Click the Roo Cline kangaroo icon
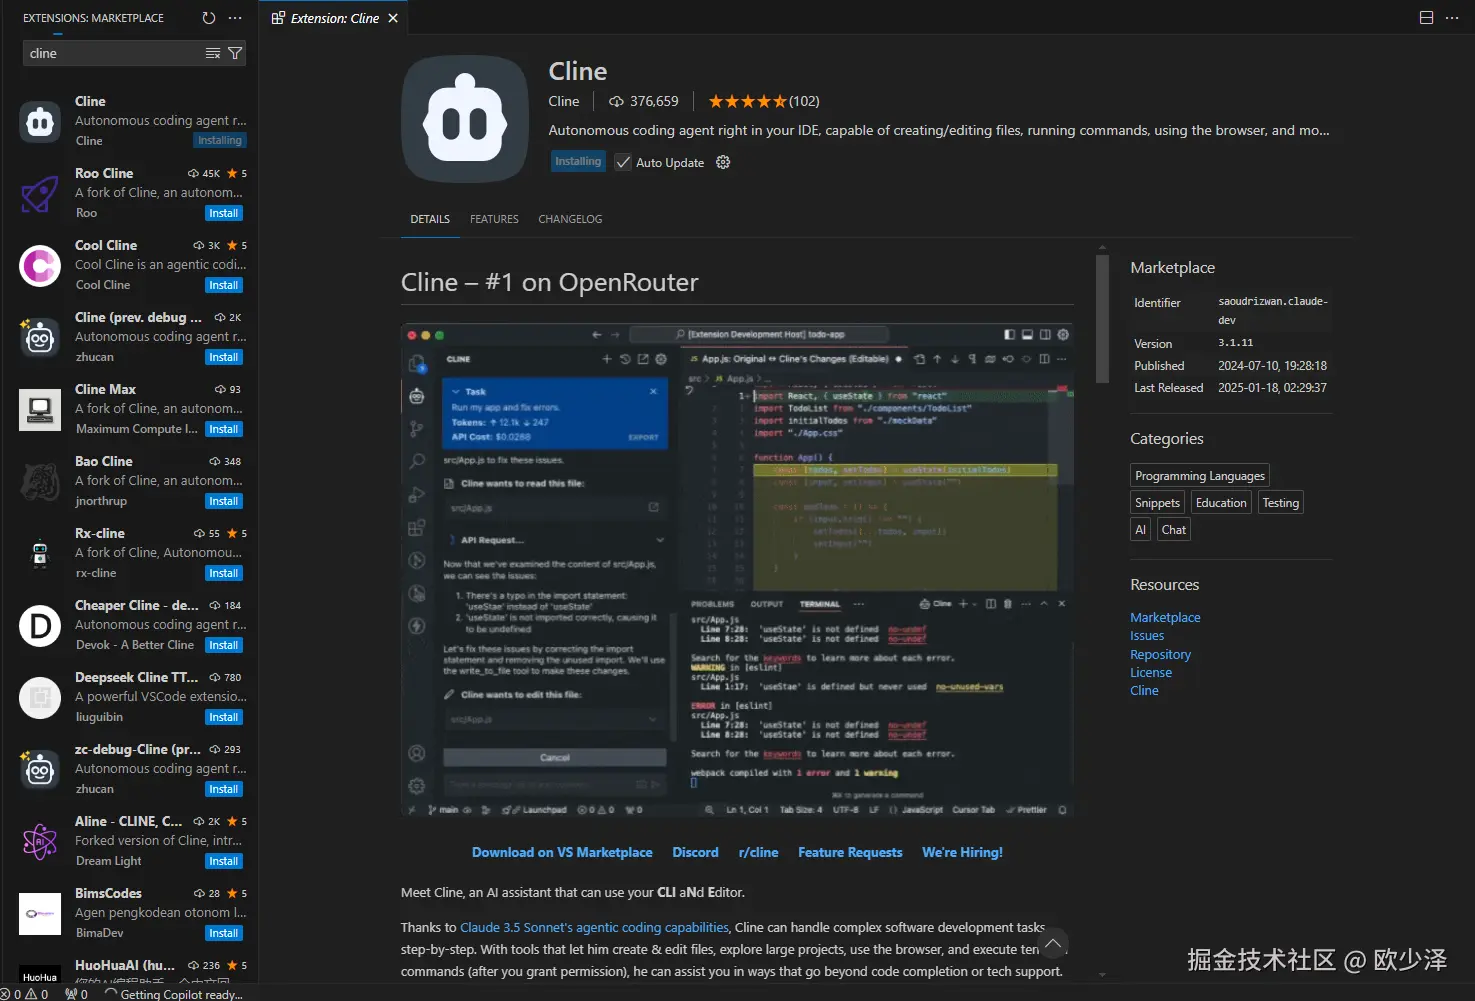 40,194
